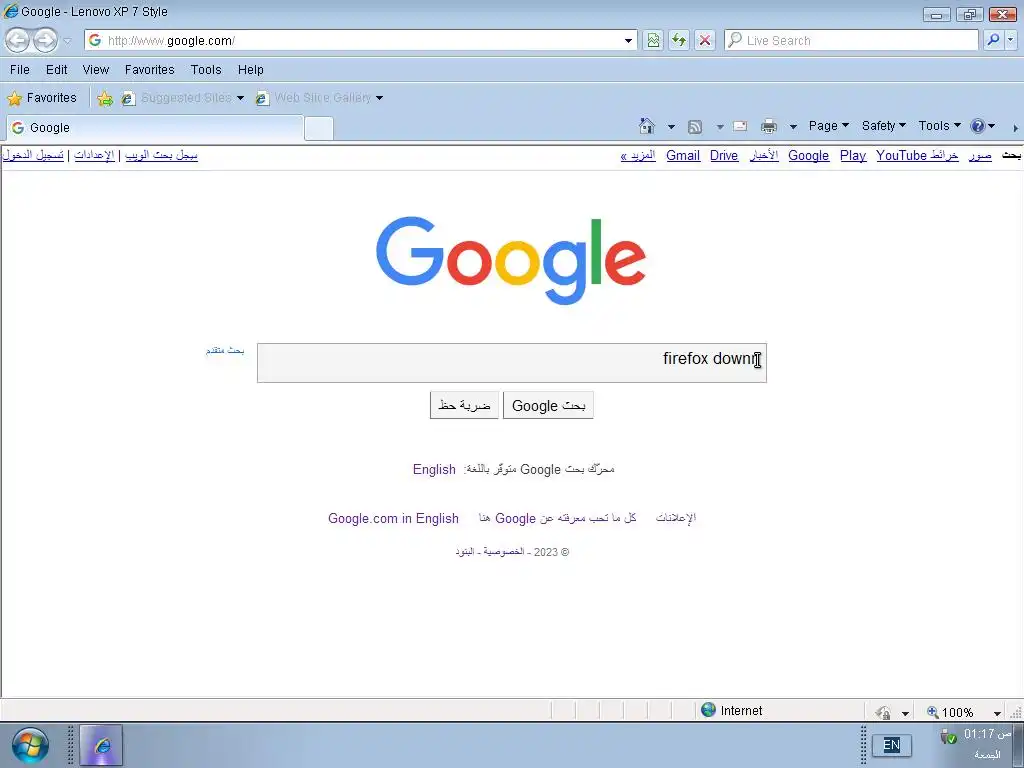Open the Favorites star button
This screenshot has width=1024, height=768.
[42, 98]
